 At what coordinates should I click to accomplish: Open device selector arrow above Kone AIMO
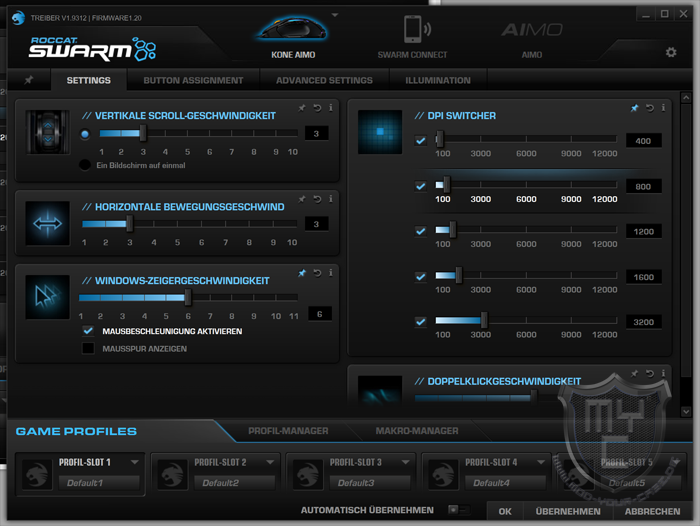pyautogui.click(x=335, y=15)
